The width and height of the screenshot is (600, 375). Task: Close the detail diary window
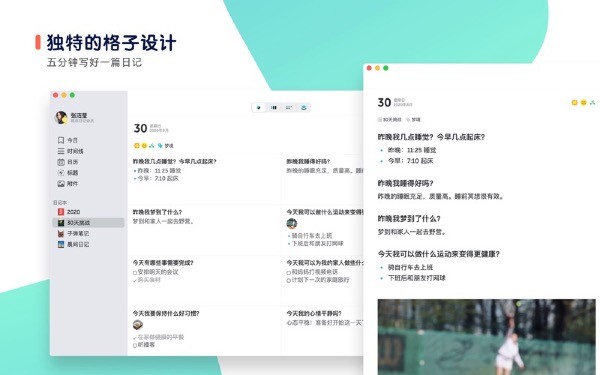369,68
